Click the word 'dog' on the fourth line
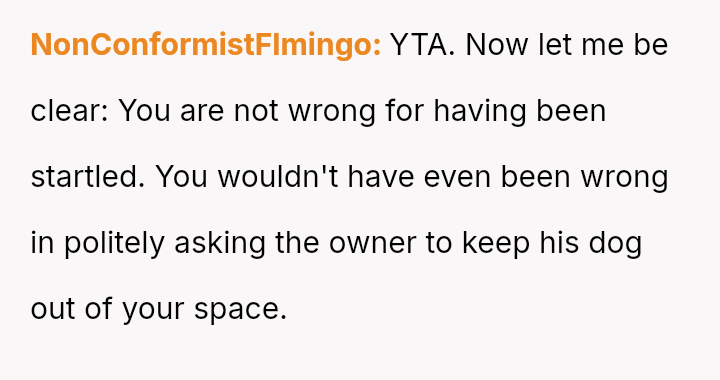The width and height of the screenshot is (720, 380). pyautogui.click(x=615, y=244)
